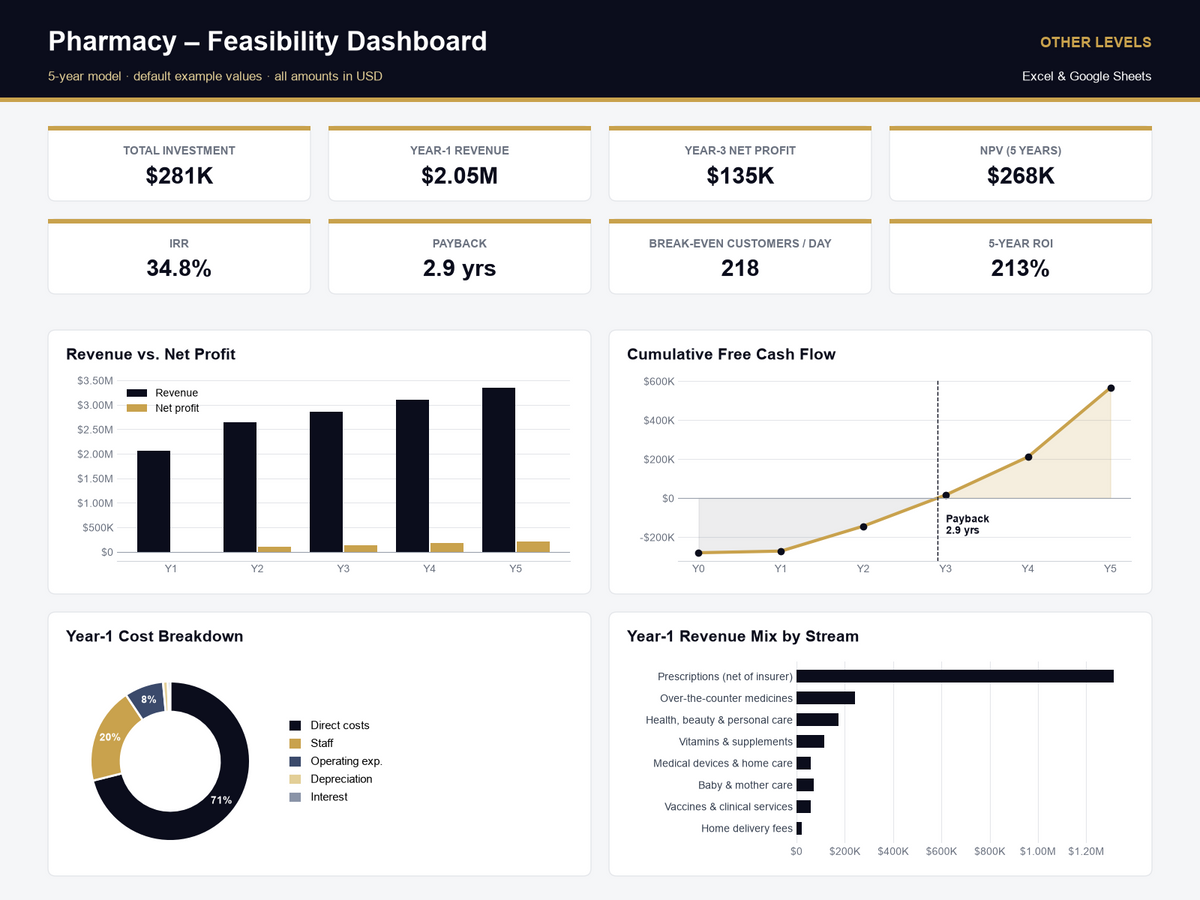Click the IRR value 34.8%
Viewport: 1200px width, 900px height.
pos(179,268)
